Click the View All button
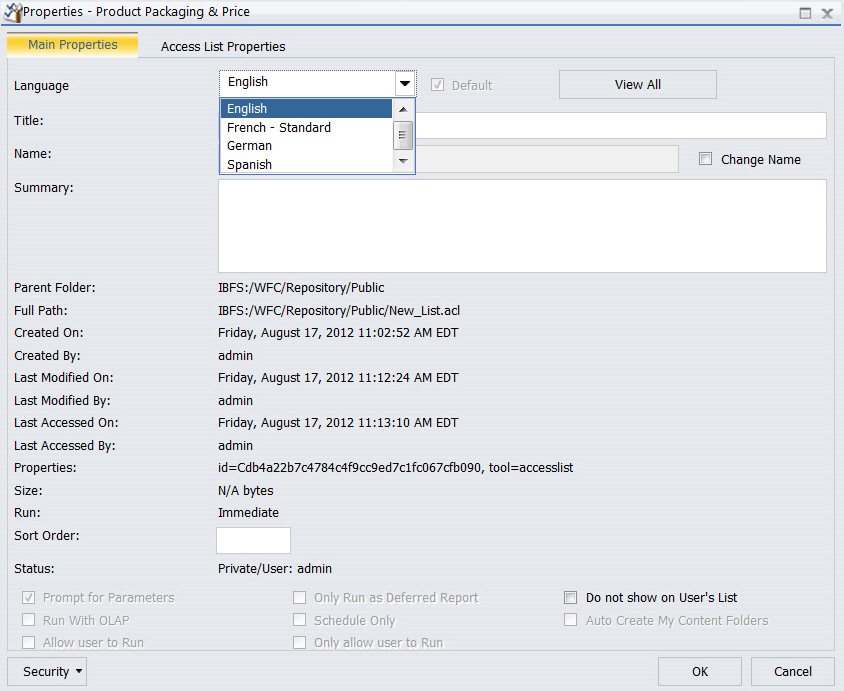Image resolution: width=844 pixels, height=691 pixels. click(x=637, y=85)
